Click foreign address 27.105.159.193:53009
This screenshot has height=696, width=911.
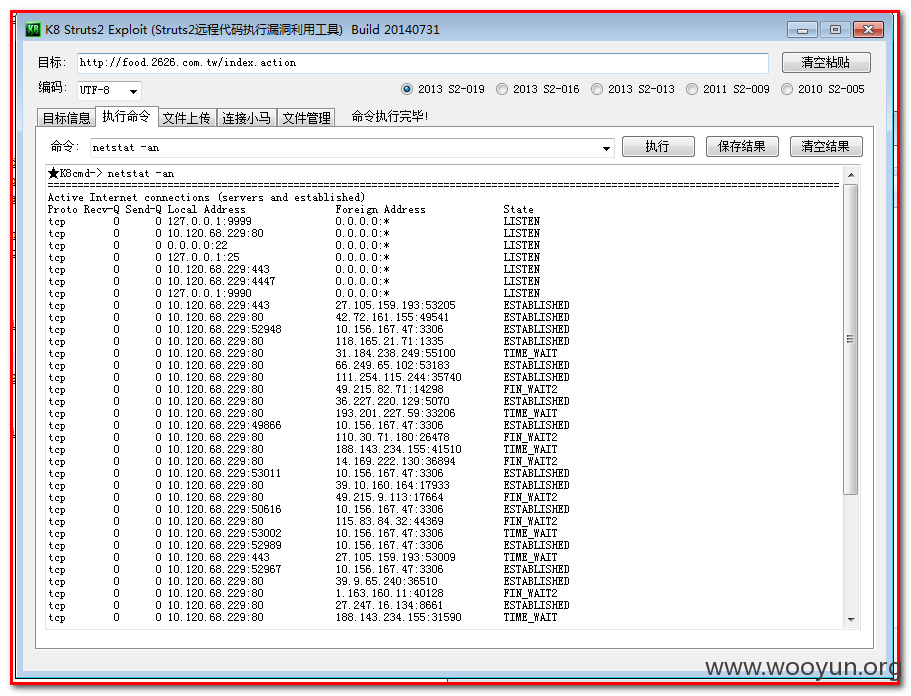click(x=396, y=558)
